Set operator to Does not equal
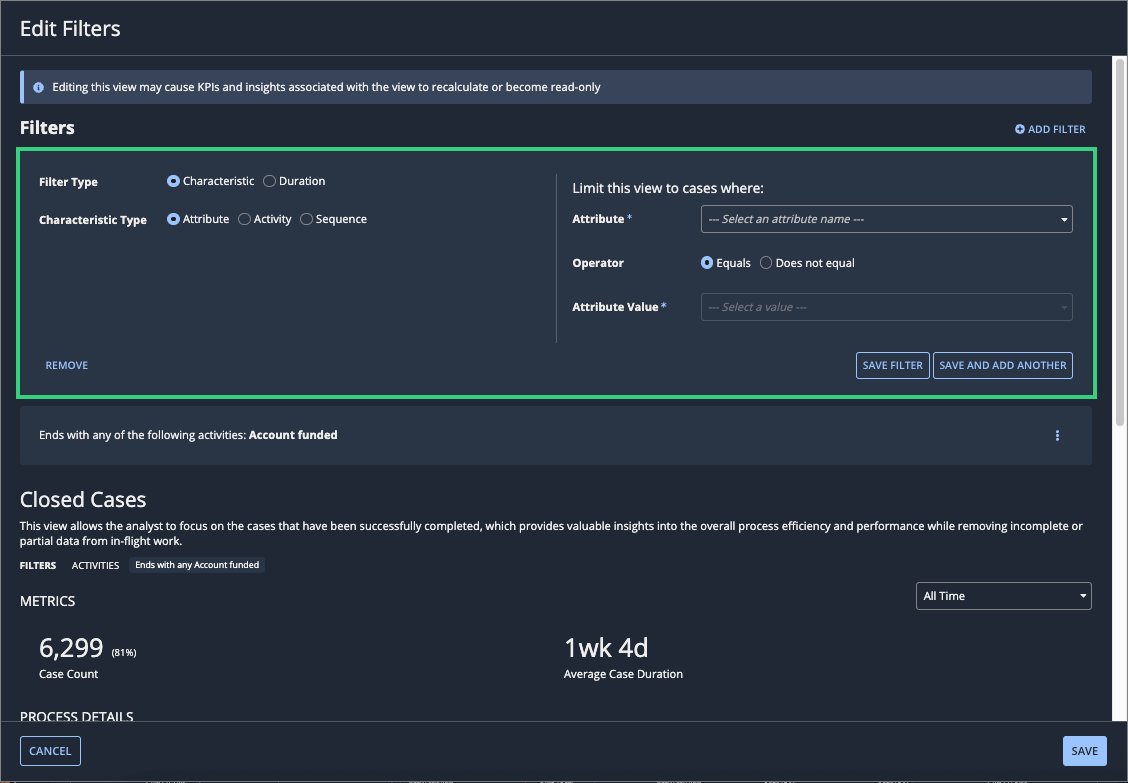The height and width of the screenshot is (783, 1128). point(766,263)
